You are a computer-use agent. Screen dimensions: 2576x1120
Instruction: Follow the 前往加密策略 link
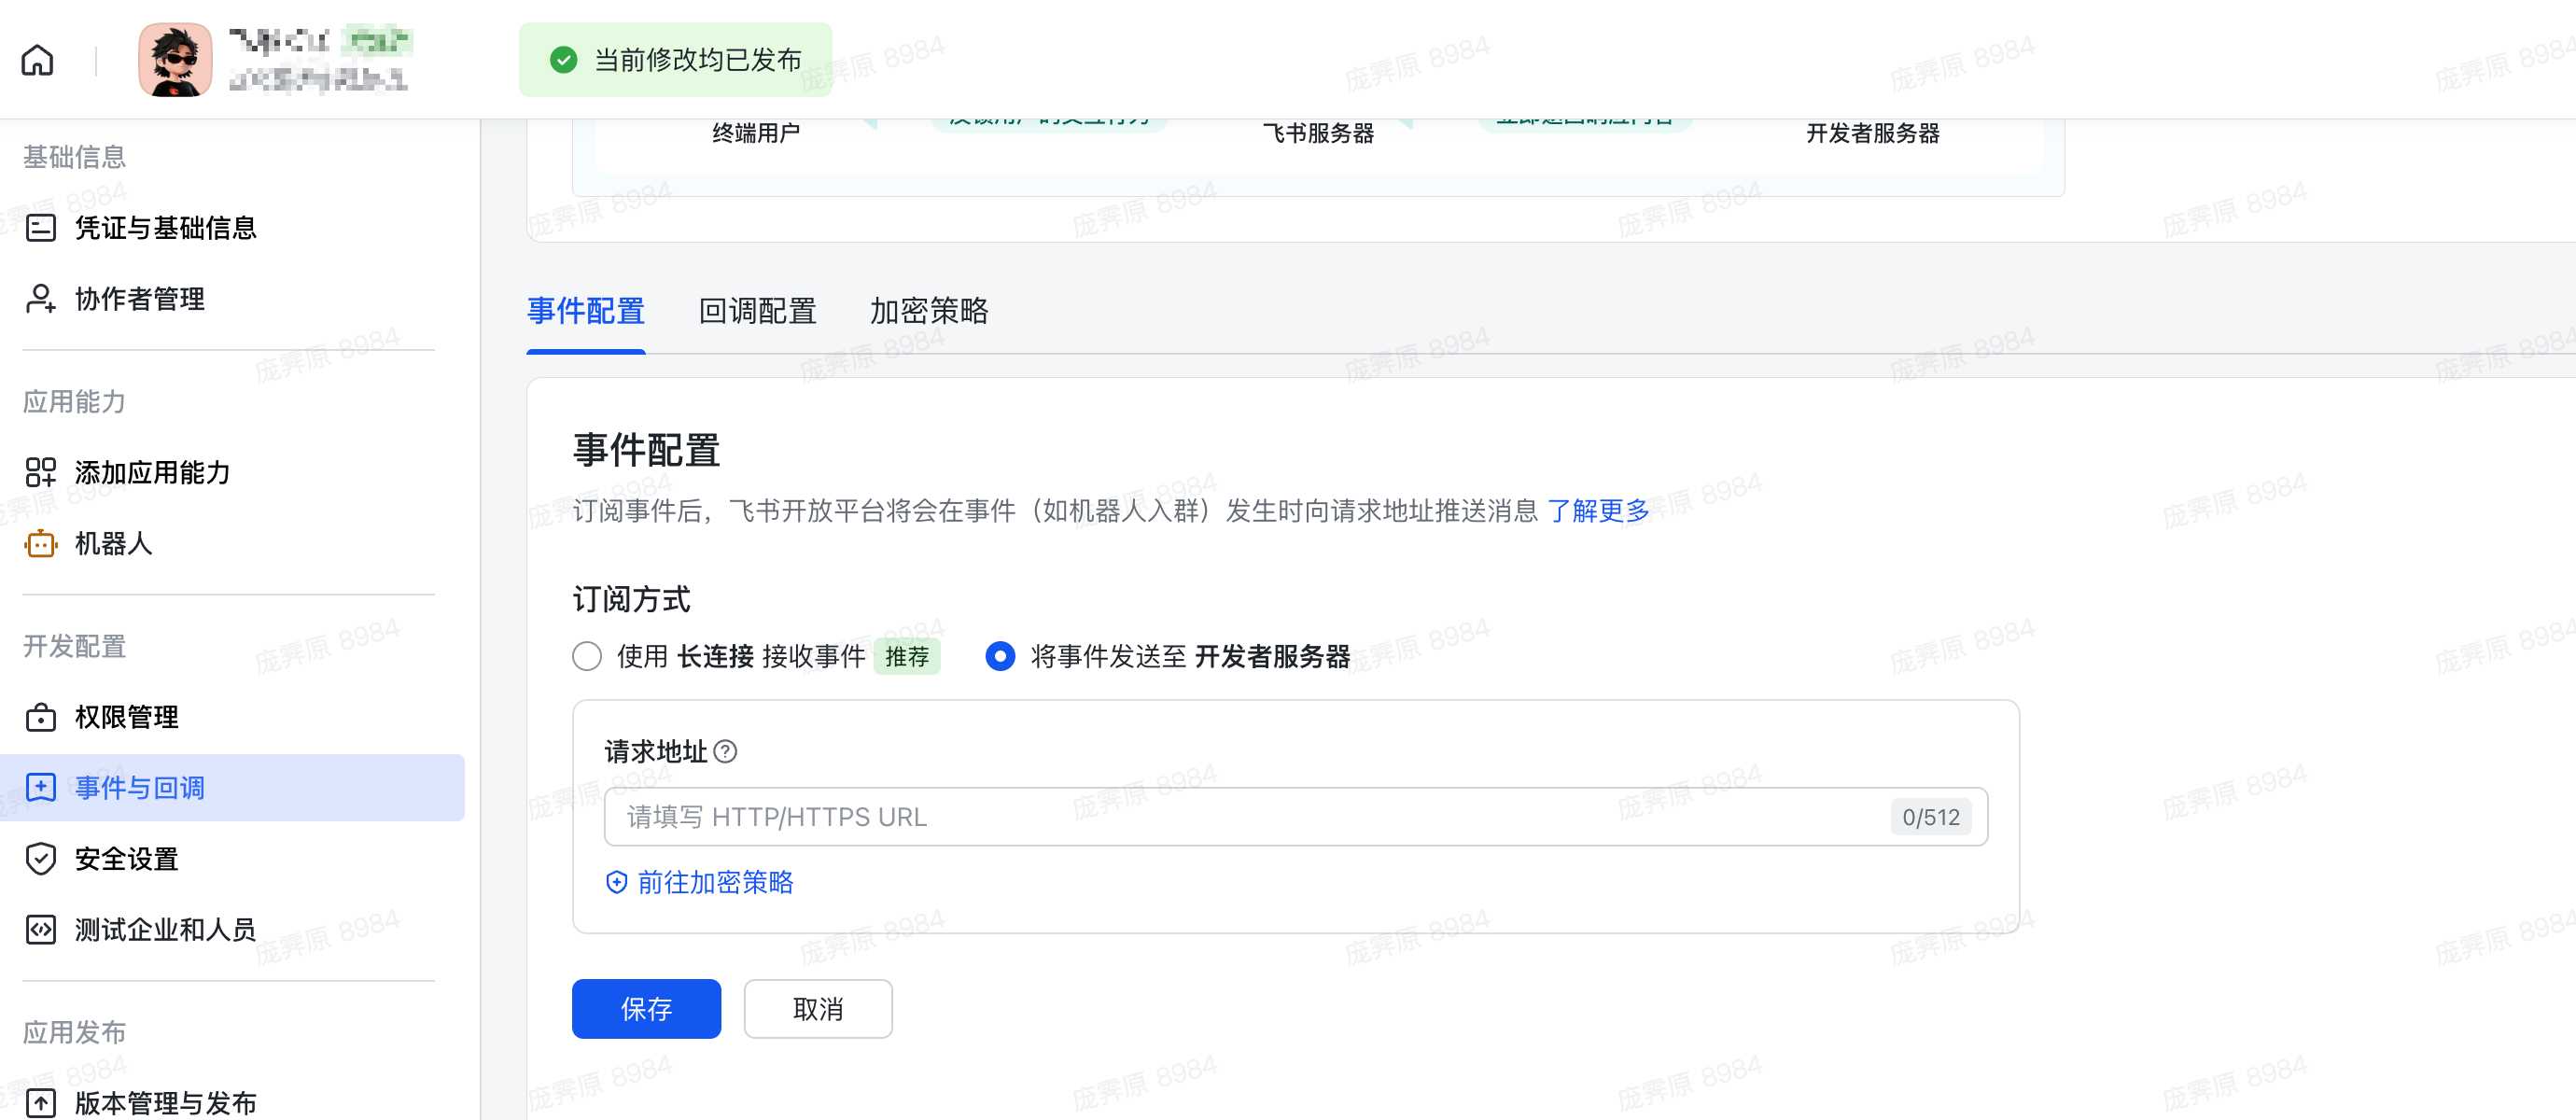point(715,882)
